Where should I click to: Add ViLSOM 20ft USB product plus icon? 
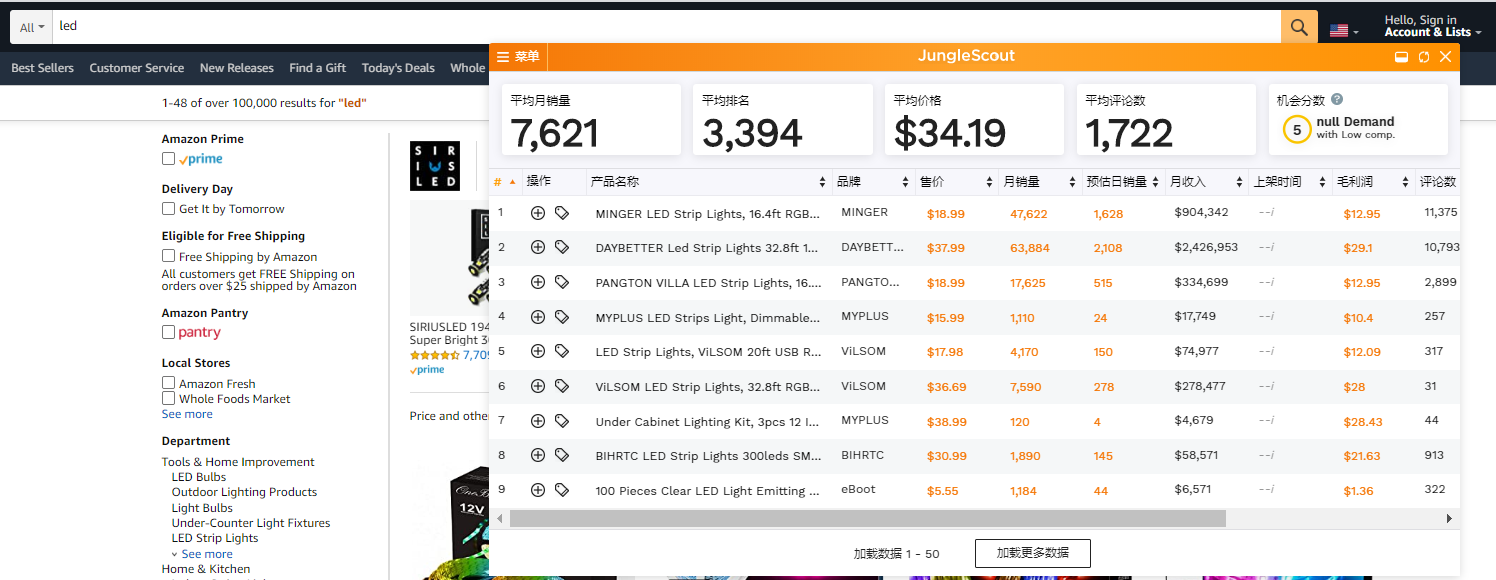point(538,351)
